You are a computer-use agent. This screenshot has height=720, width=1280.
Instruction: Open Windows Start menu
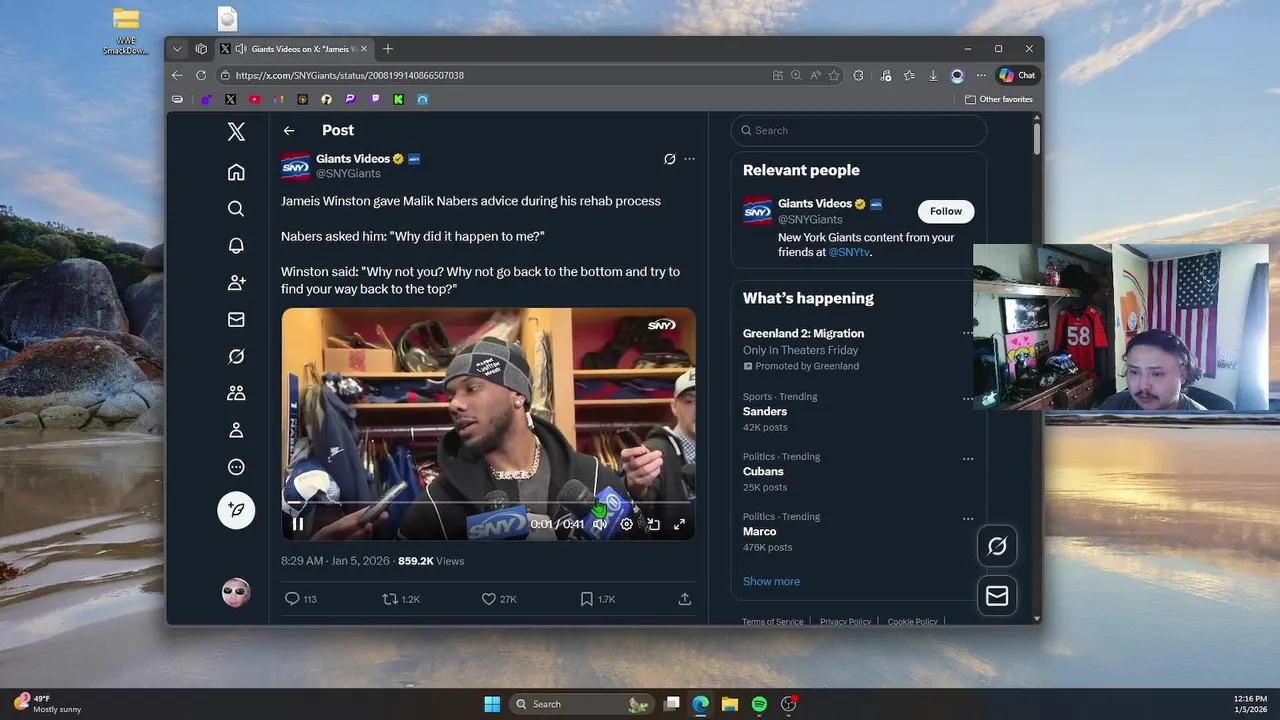492,704
